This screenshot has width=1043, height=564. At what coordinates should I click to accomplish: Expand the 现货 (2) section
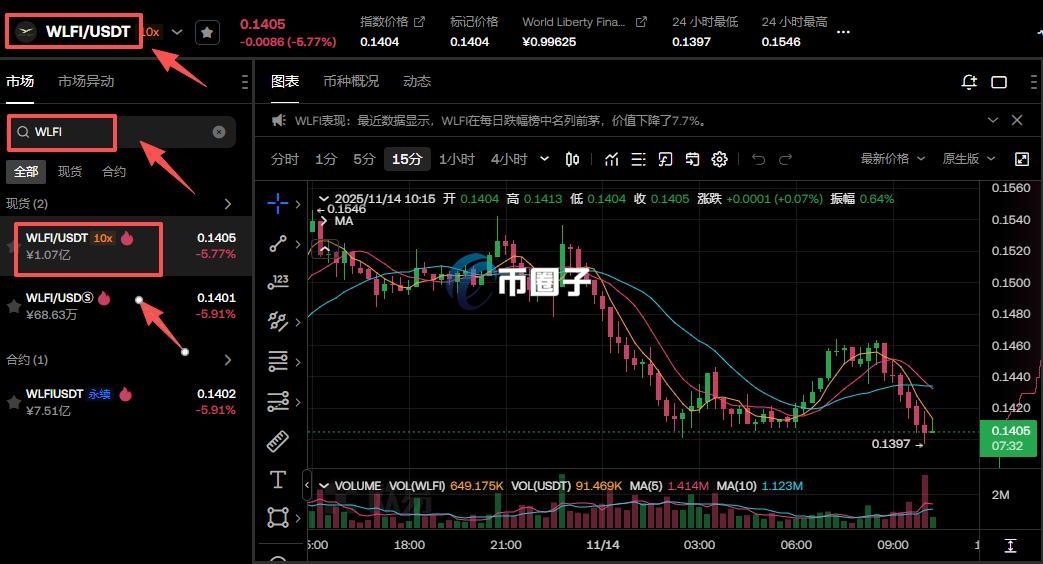click(227, 204)
